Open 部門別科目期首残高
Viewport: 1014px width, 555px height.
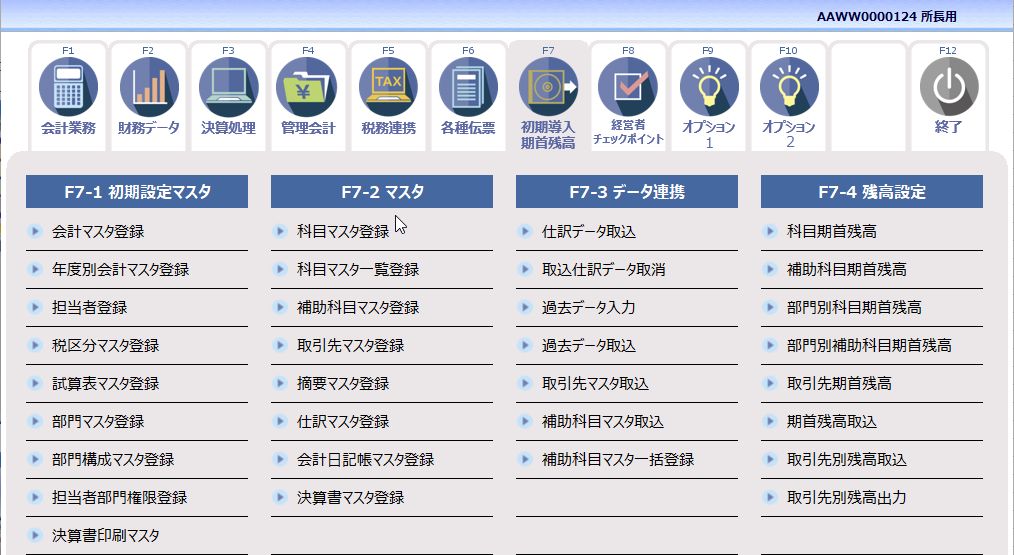854,307
